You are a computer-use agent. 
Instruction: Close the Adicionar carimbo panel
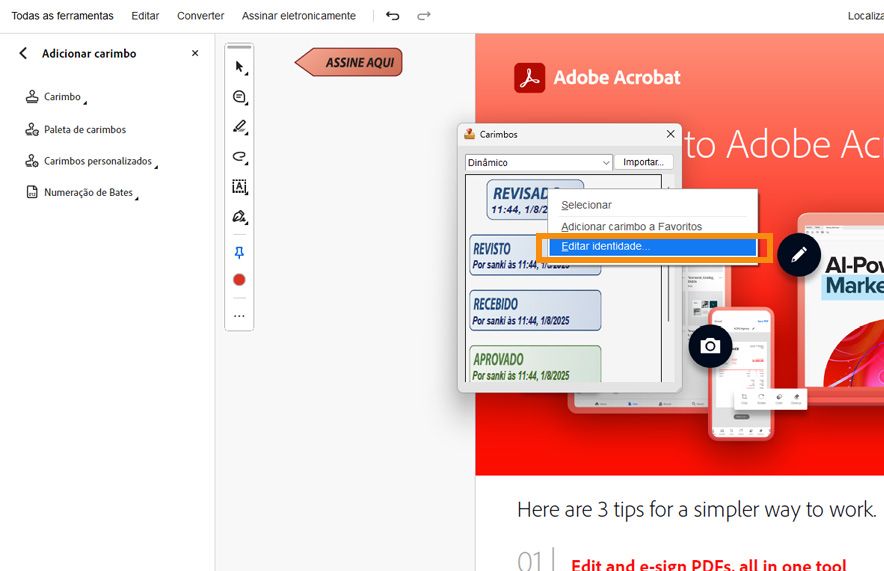[195, 53]
